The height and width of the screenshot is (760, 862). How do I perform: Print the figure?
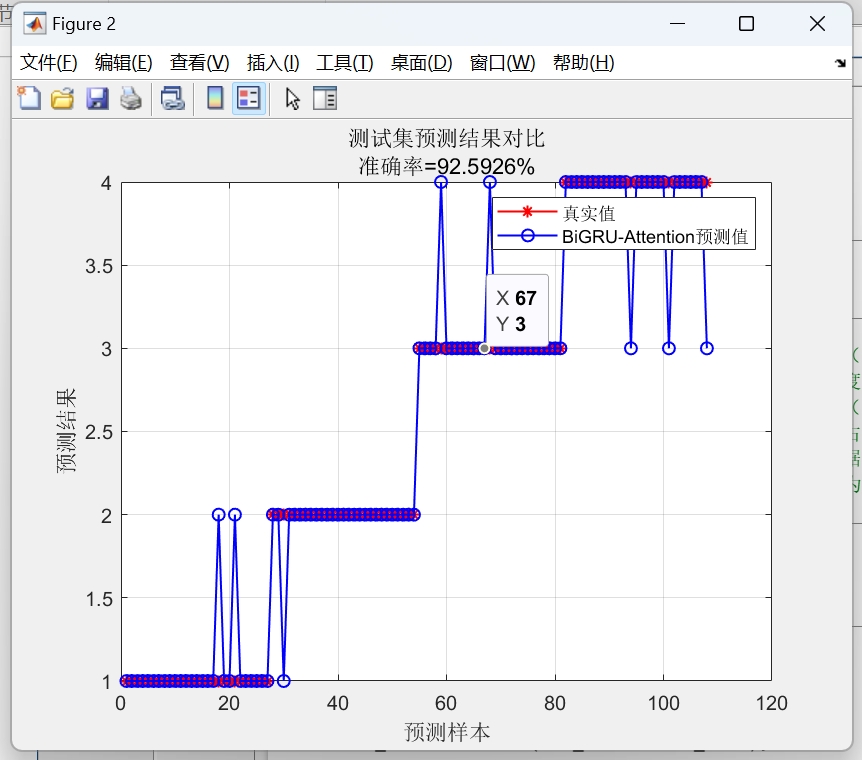point(131,98)
